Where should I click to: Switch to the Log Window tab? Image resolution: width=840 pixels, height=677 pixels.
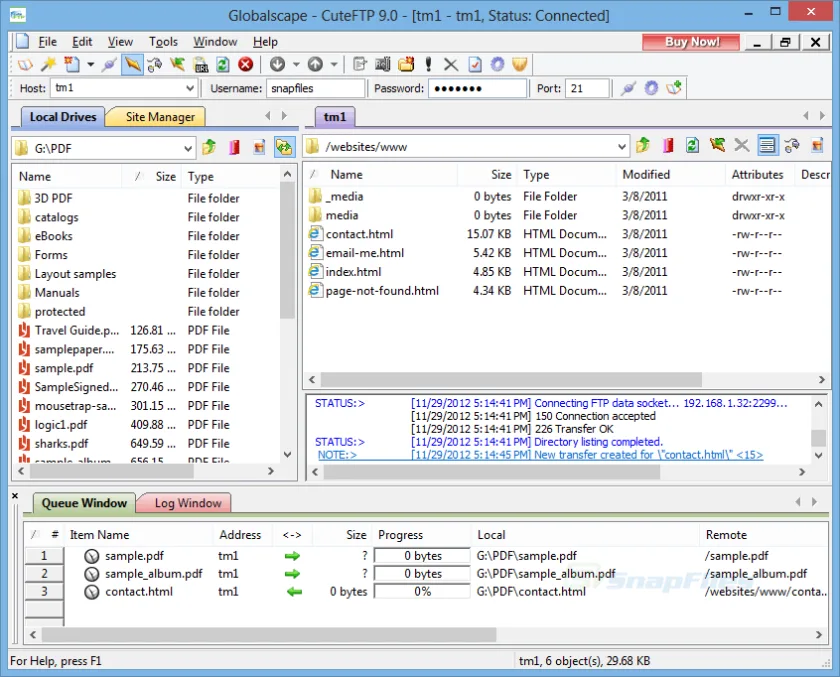(187, 503)
